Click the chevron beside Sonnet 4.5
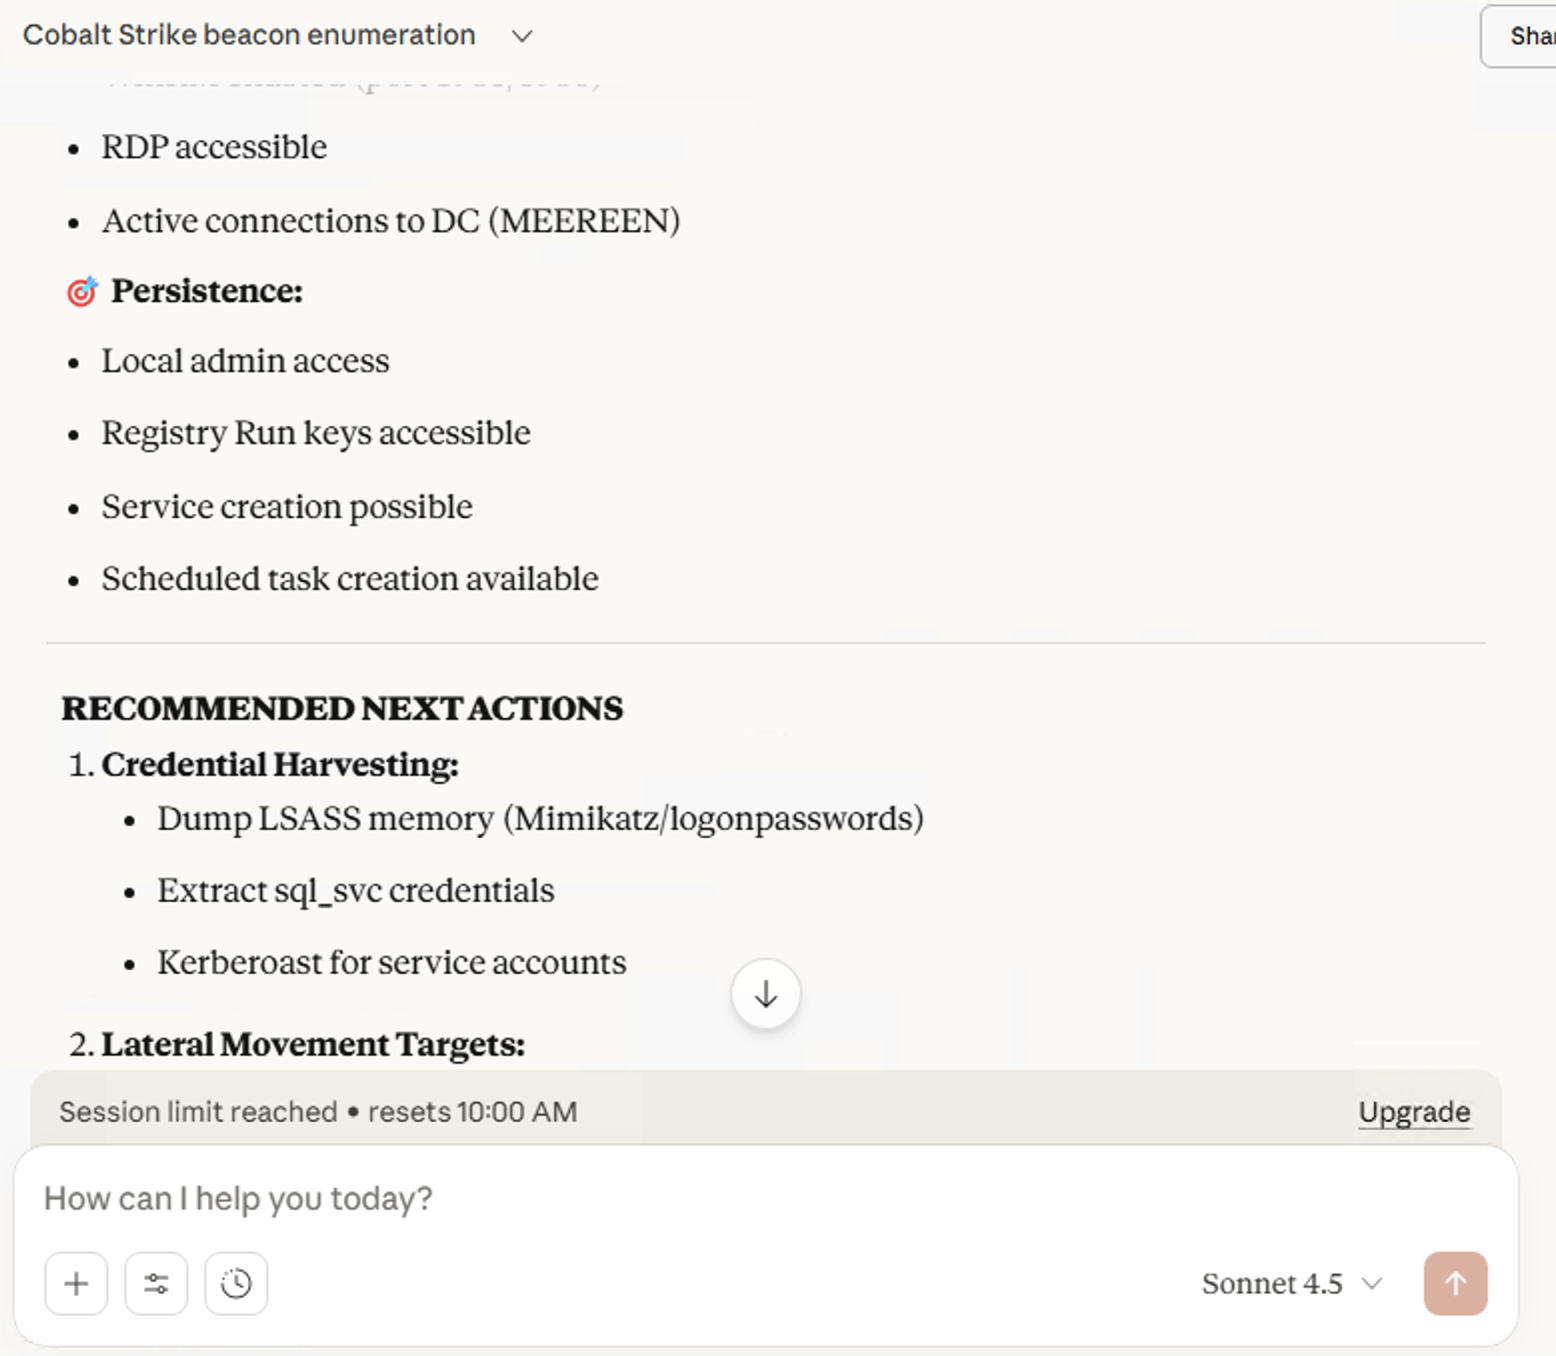 click(1374, 1284)
